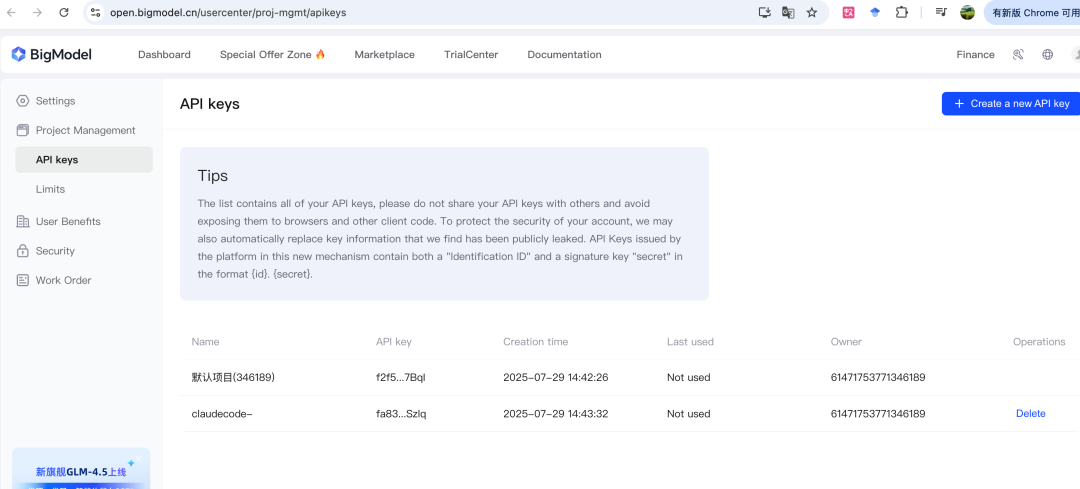
Task: Open the media control playlist icon
Action: pos(941,12)
